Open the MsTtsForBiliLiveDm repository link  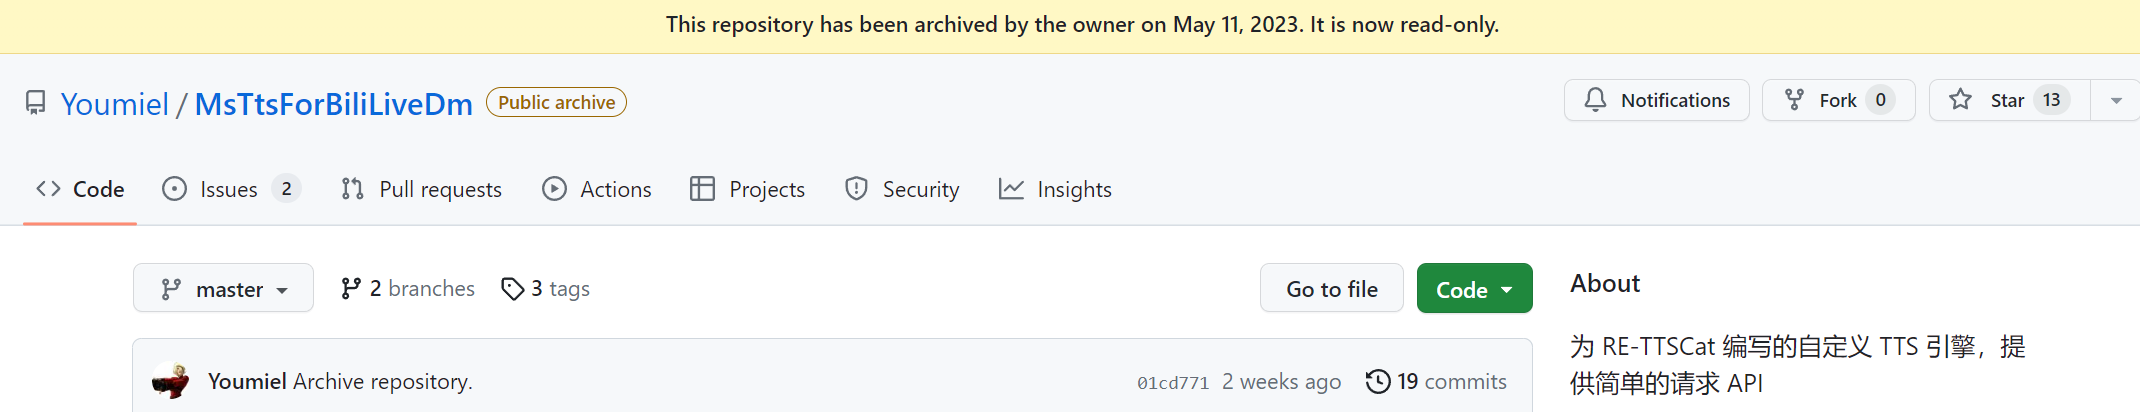[333, 104]
